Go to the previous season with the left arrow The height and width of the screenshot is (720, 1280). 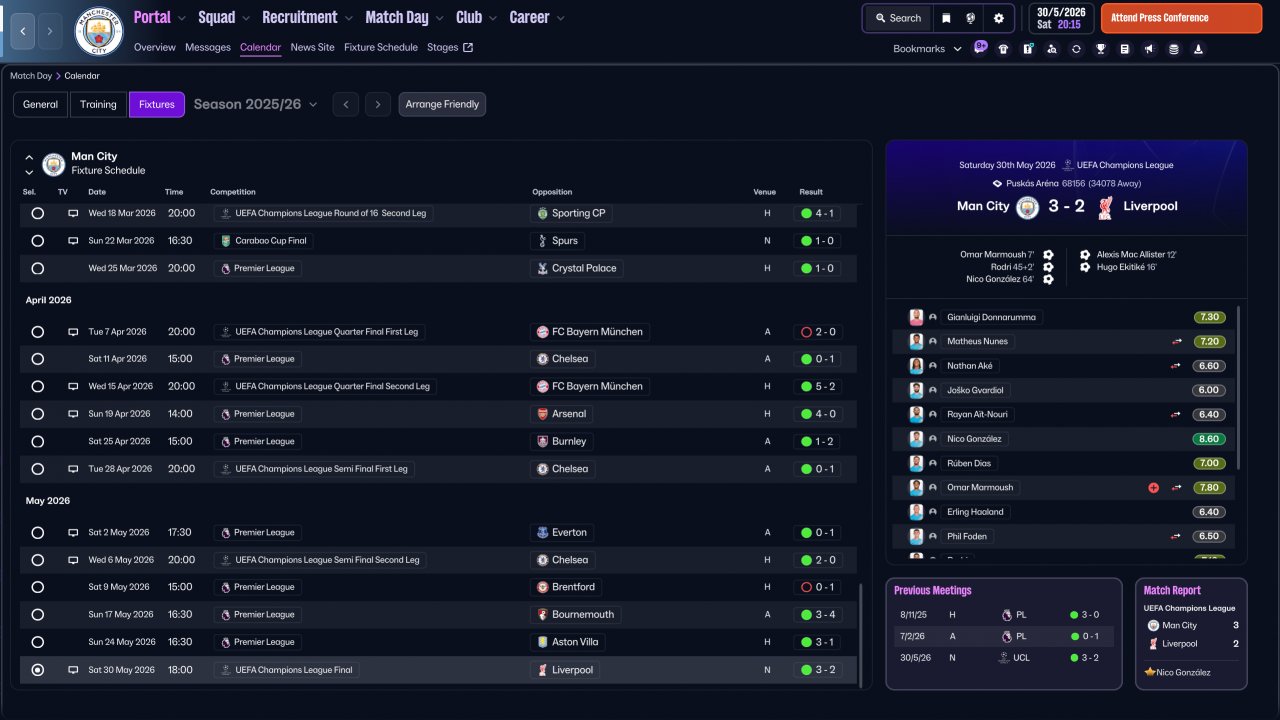346,104
